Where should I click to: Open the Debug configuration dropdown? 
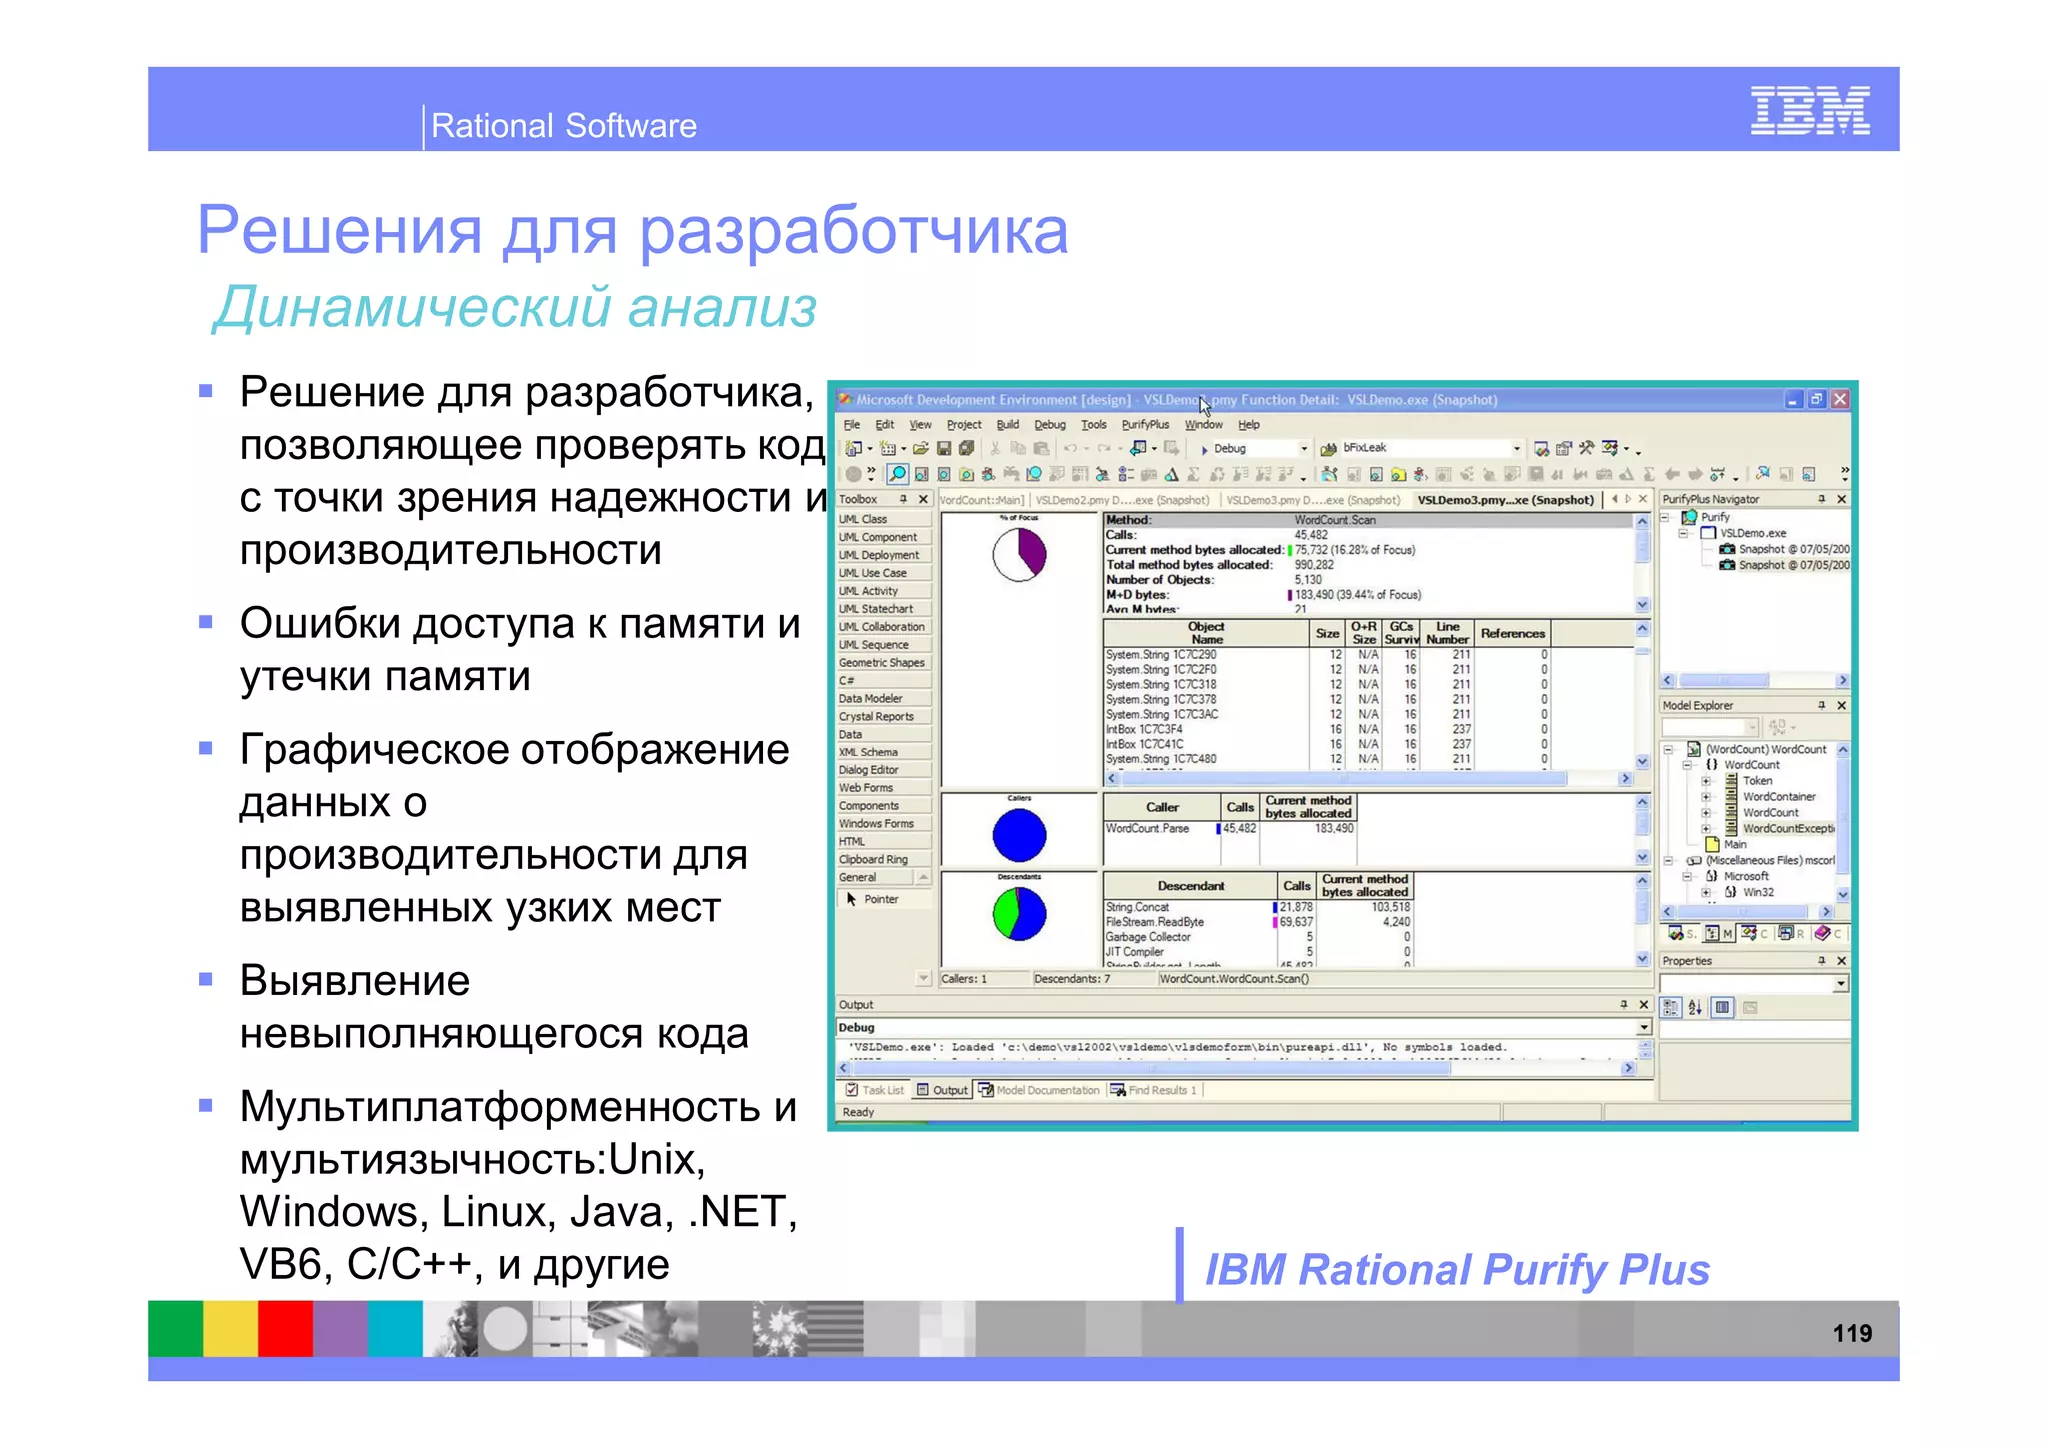1303,449
